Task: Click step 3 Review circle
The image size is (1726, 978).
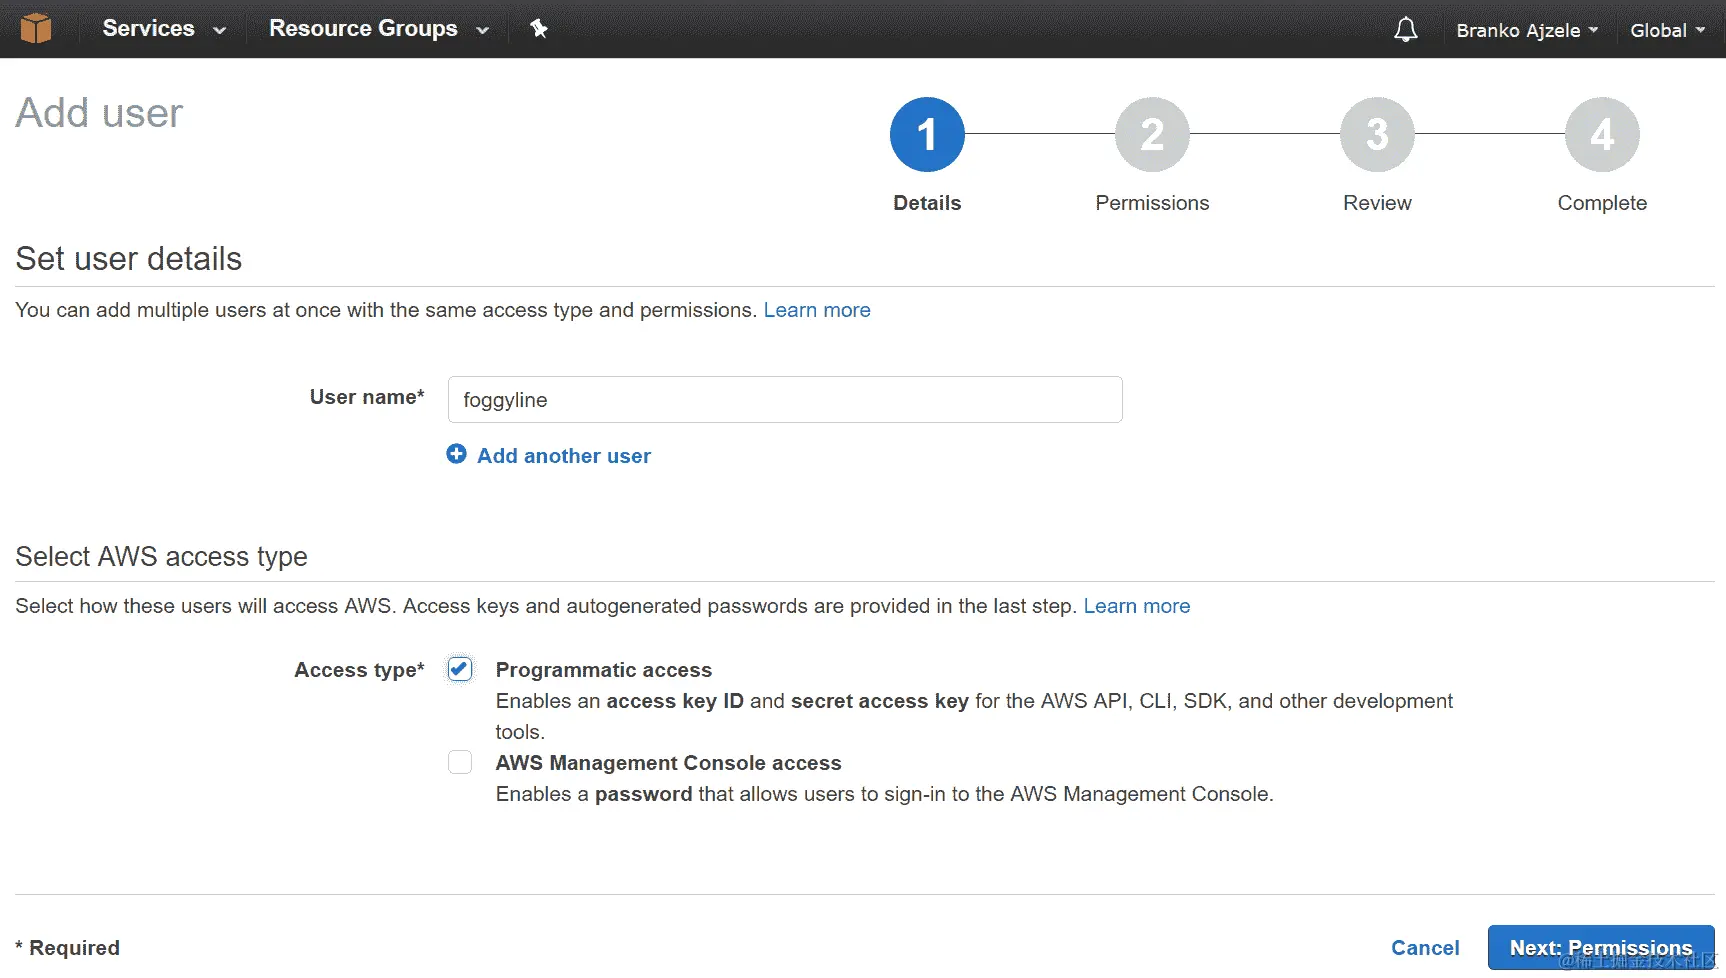Action: click(1377, 134)
